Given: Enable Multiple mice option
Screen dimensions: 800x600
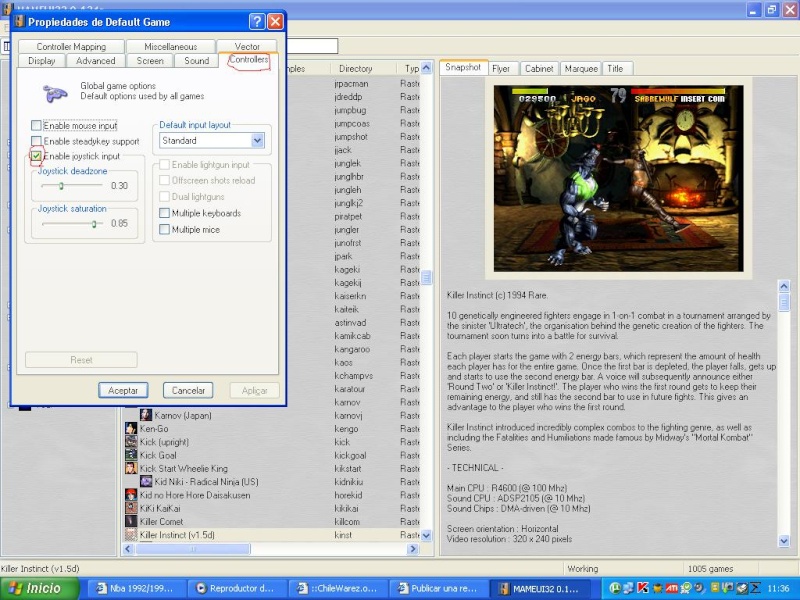Looking at the screenshot, I should (164, 230).
